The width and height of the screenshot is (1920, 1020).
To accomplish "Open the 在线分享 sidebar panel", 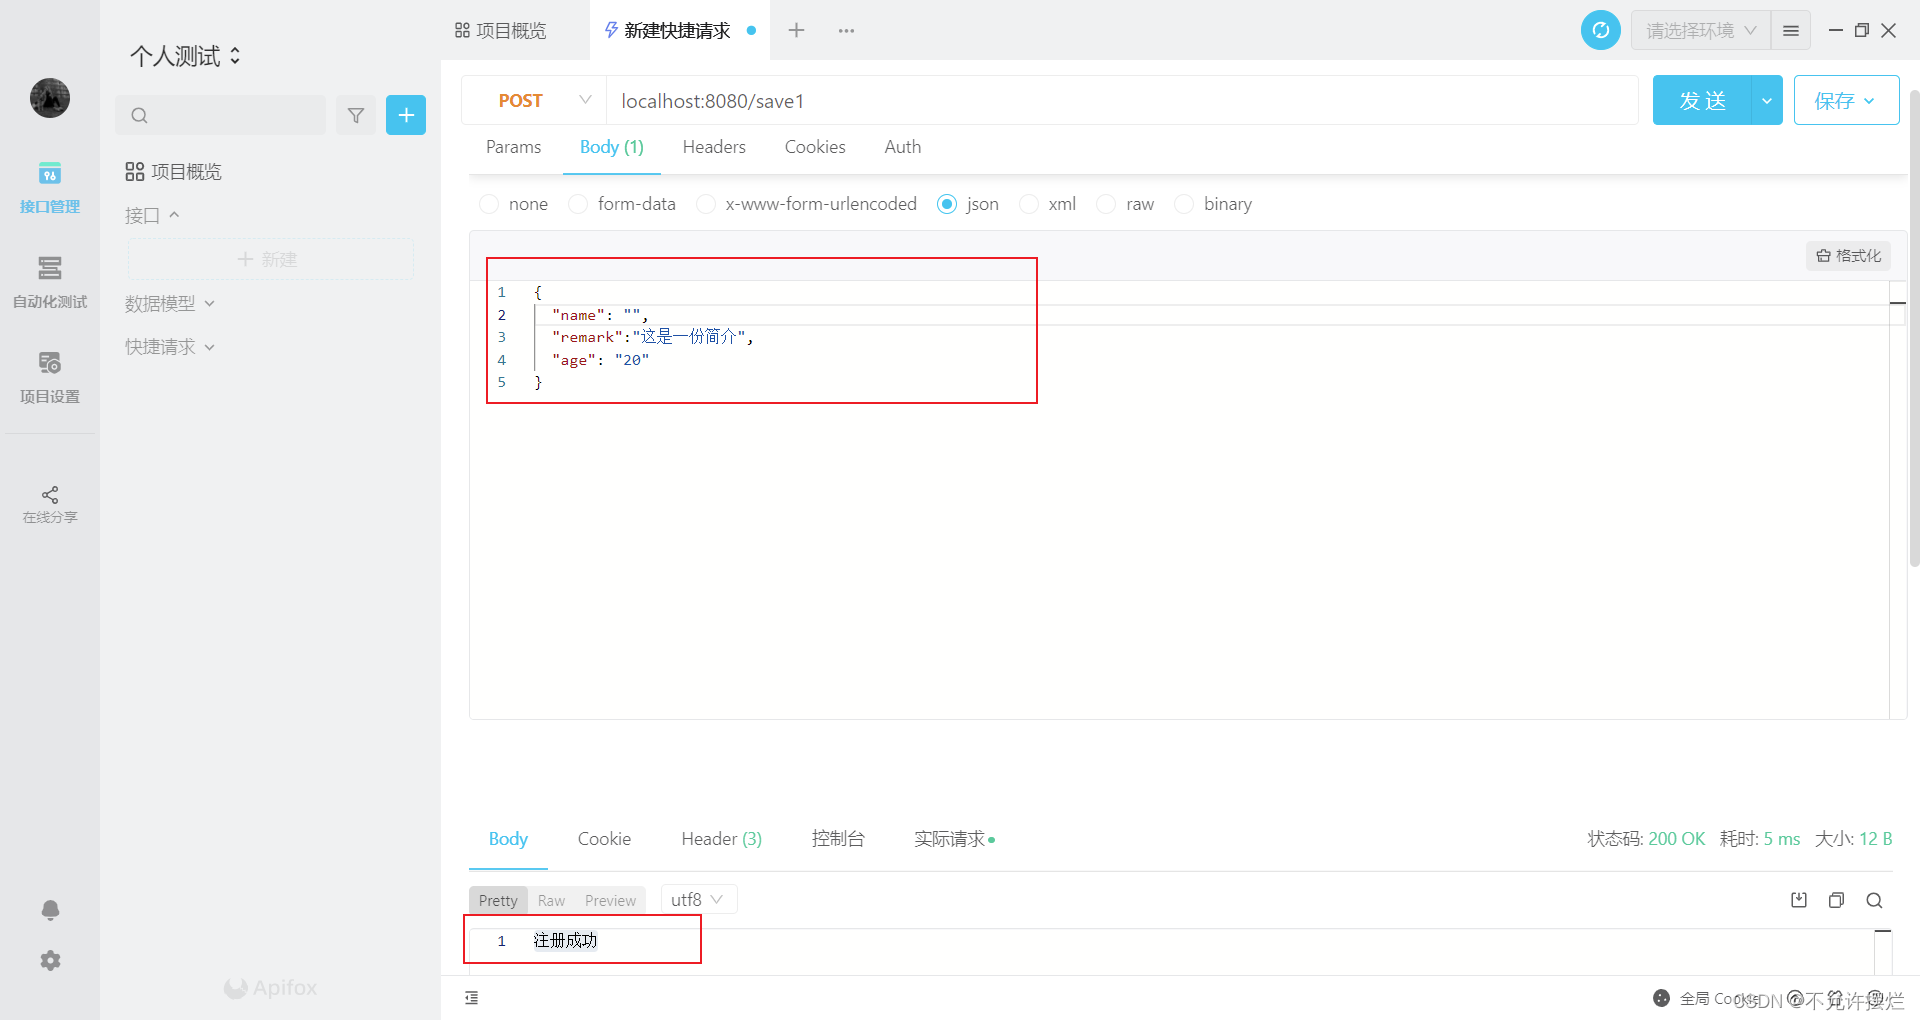I will coord(50,504).
